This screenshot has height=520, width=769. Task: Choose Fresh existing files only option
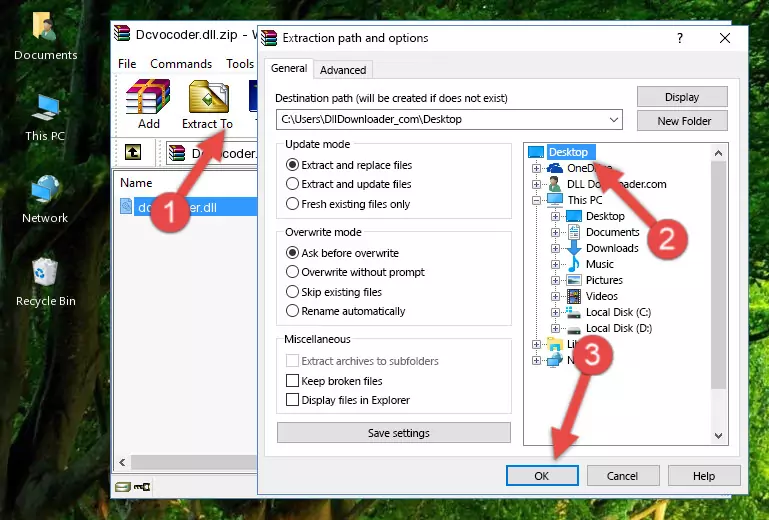coord(348,204)
